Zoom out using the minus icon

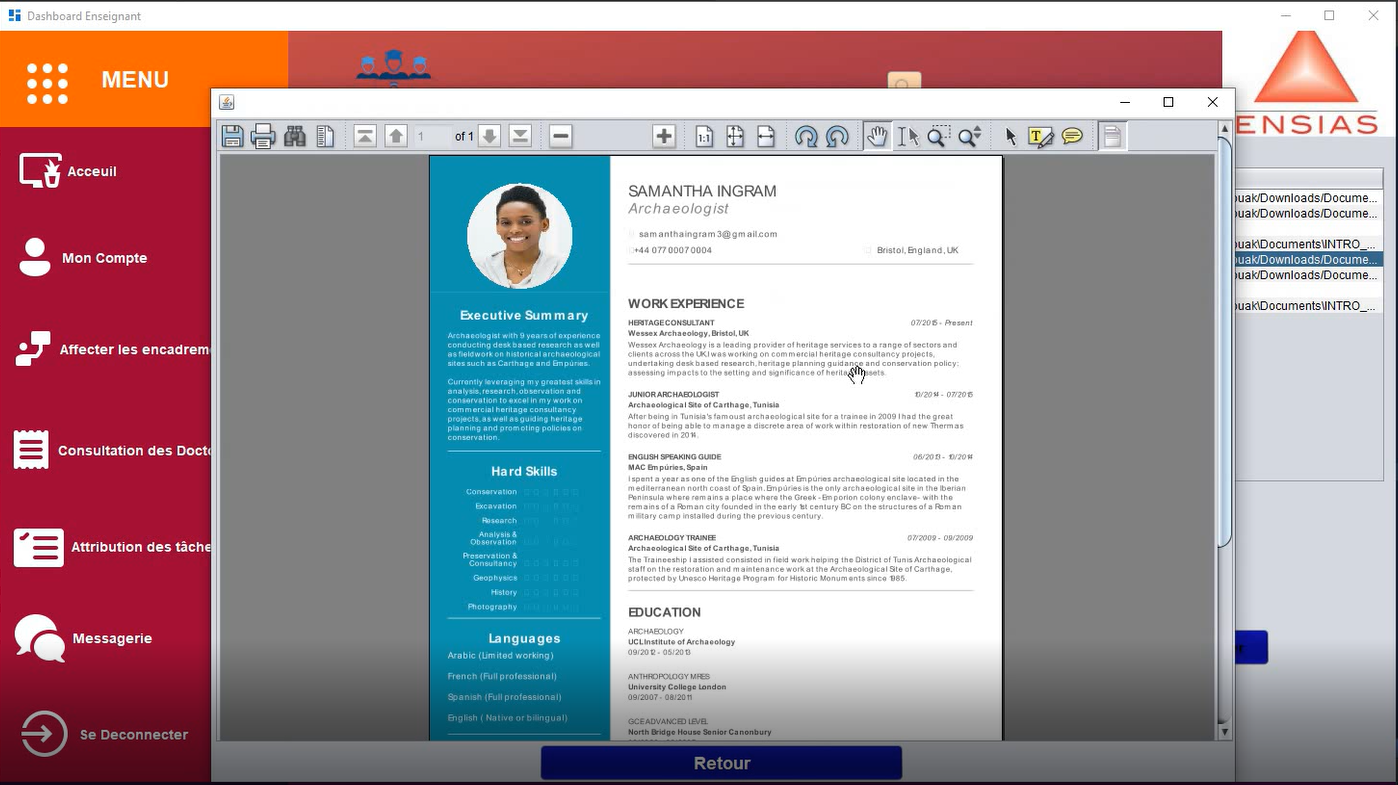tap(561, 137)
